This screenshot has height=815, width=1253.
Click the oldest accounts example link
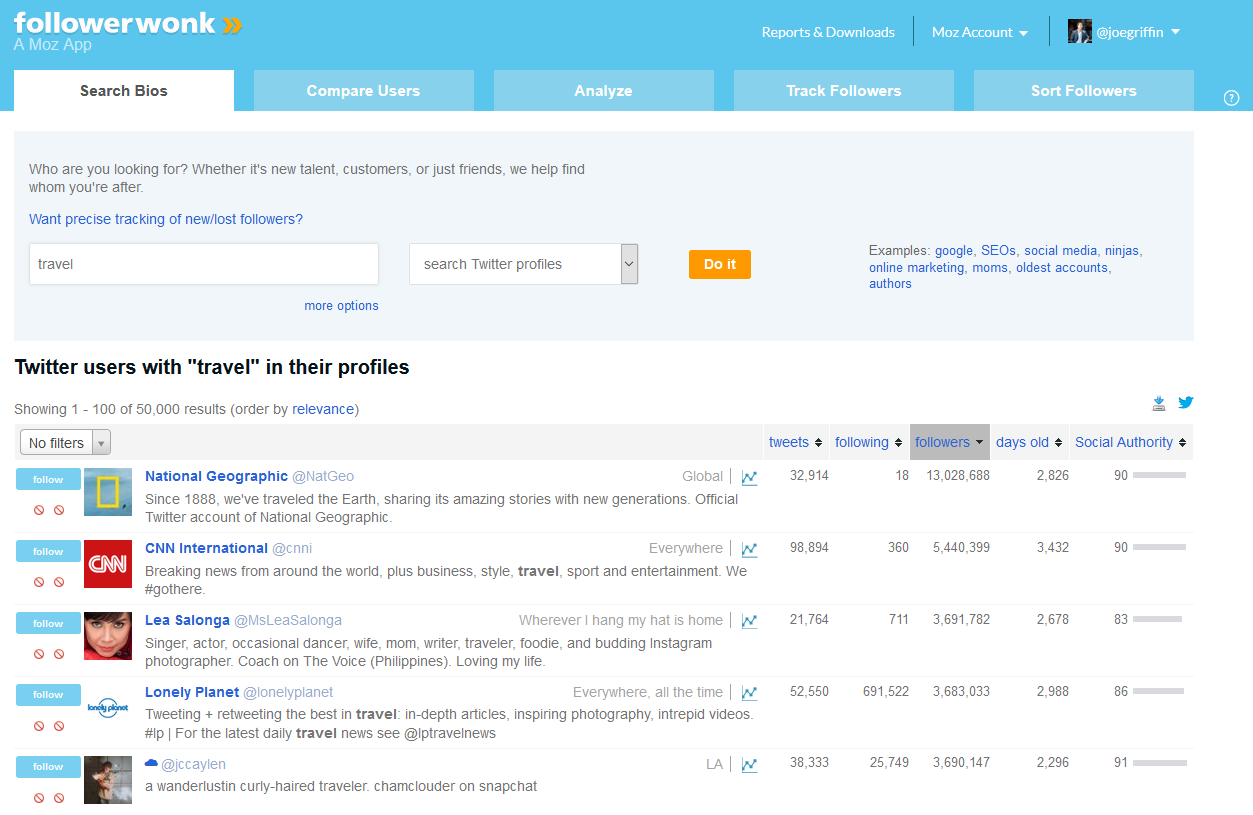(x=1062, y=267)
